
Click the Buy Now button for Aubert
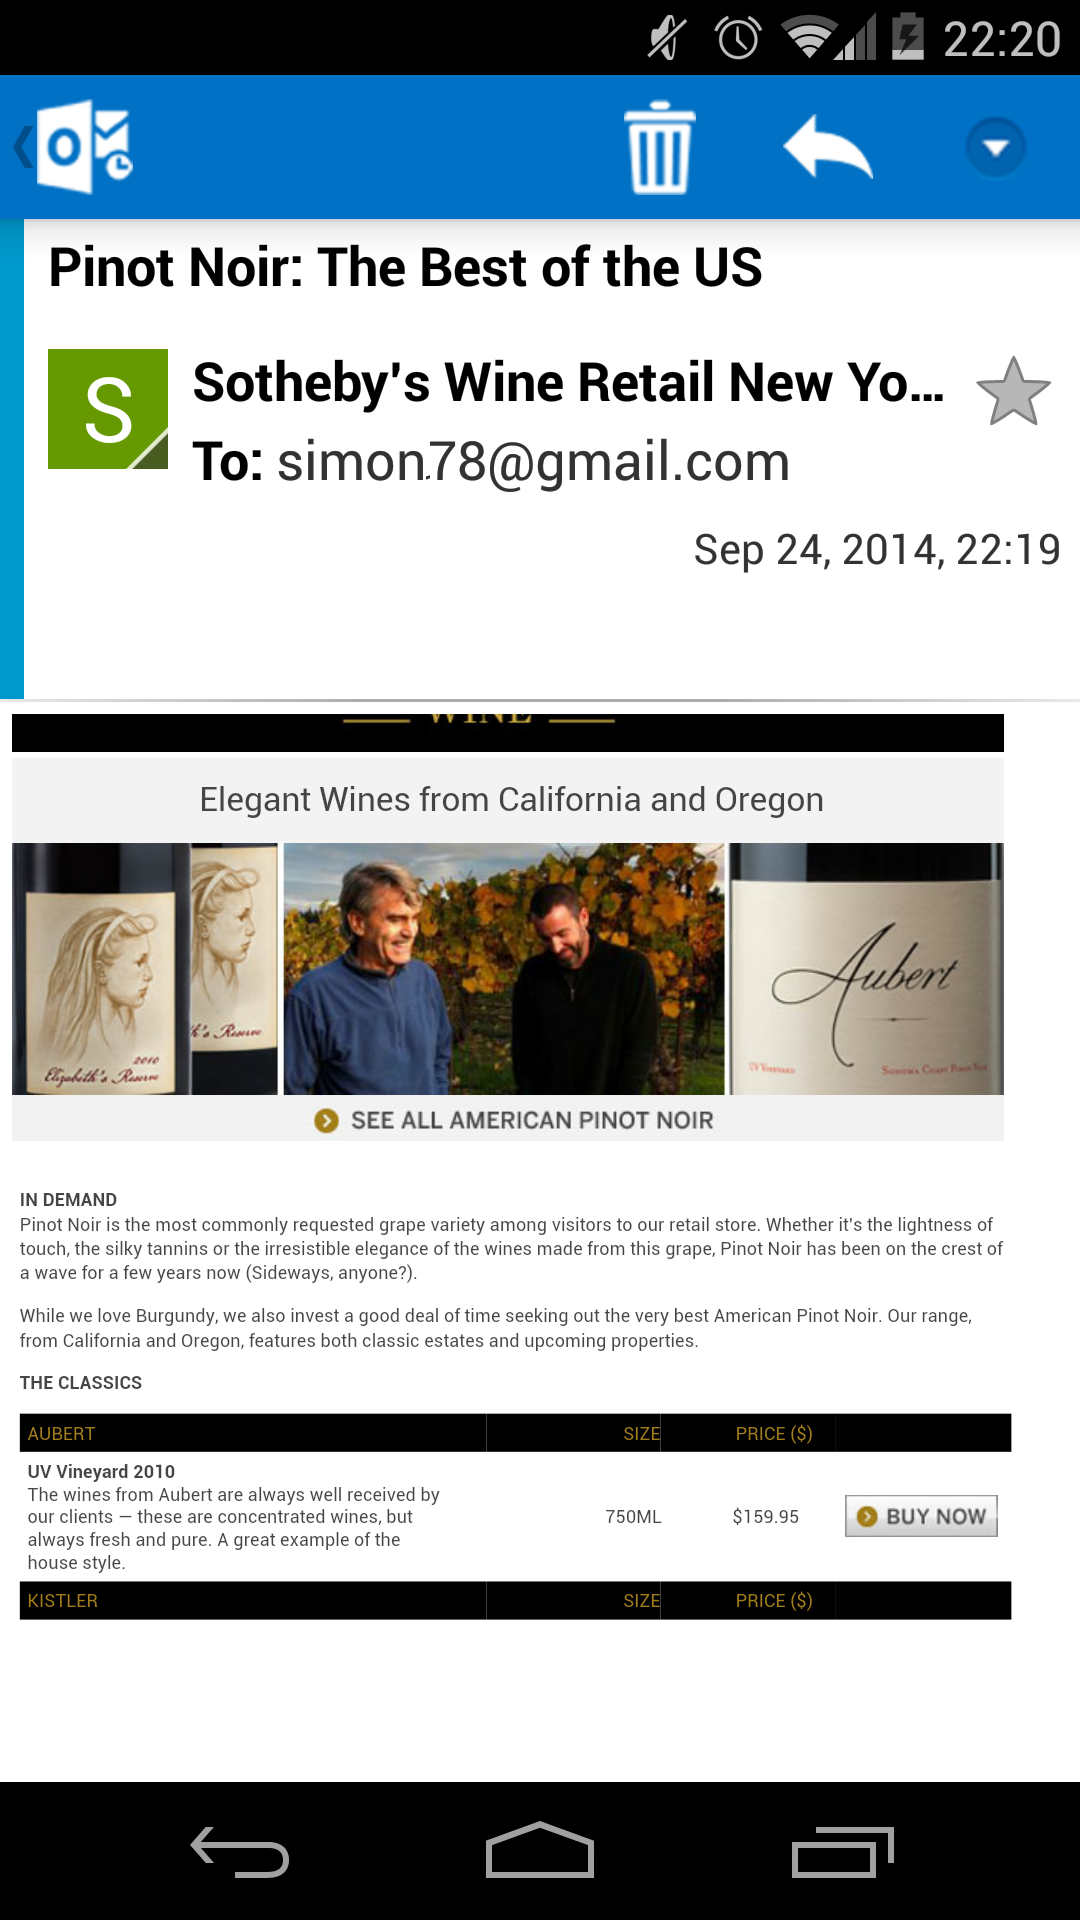pyautogui.click(x=921, y=1516)
